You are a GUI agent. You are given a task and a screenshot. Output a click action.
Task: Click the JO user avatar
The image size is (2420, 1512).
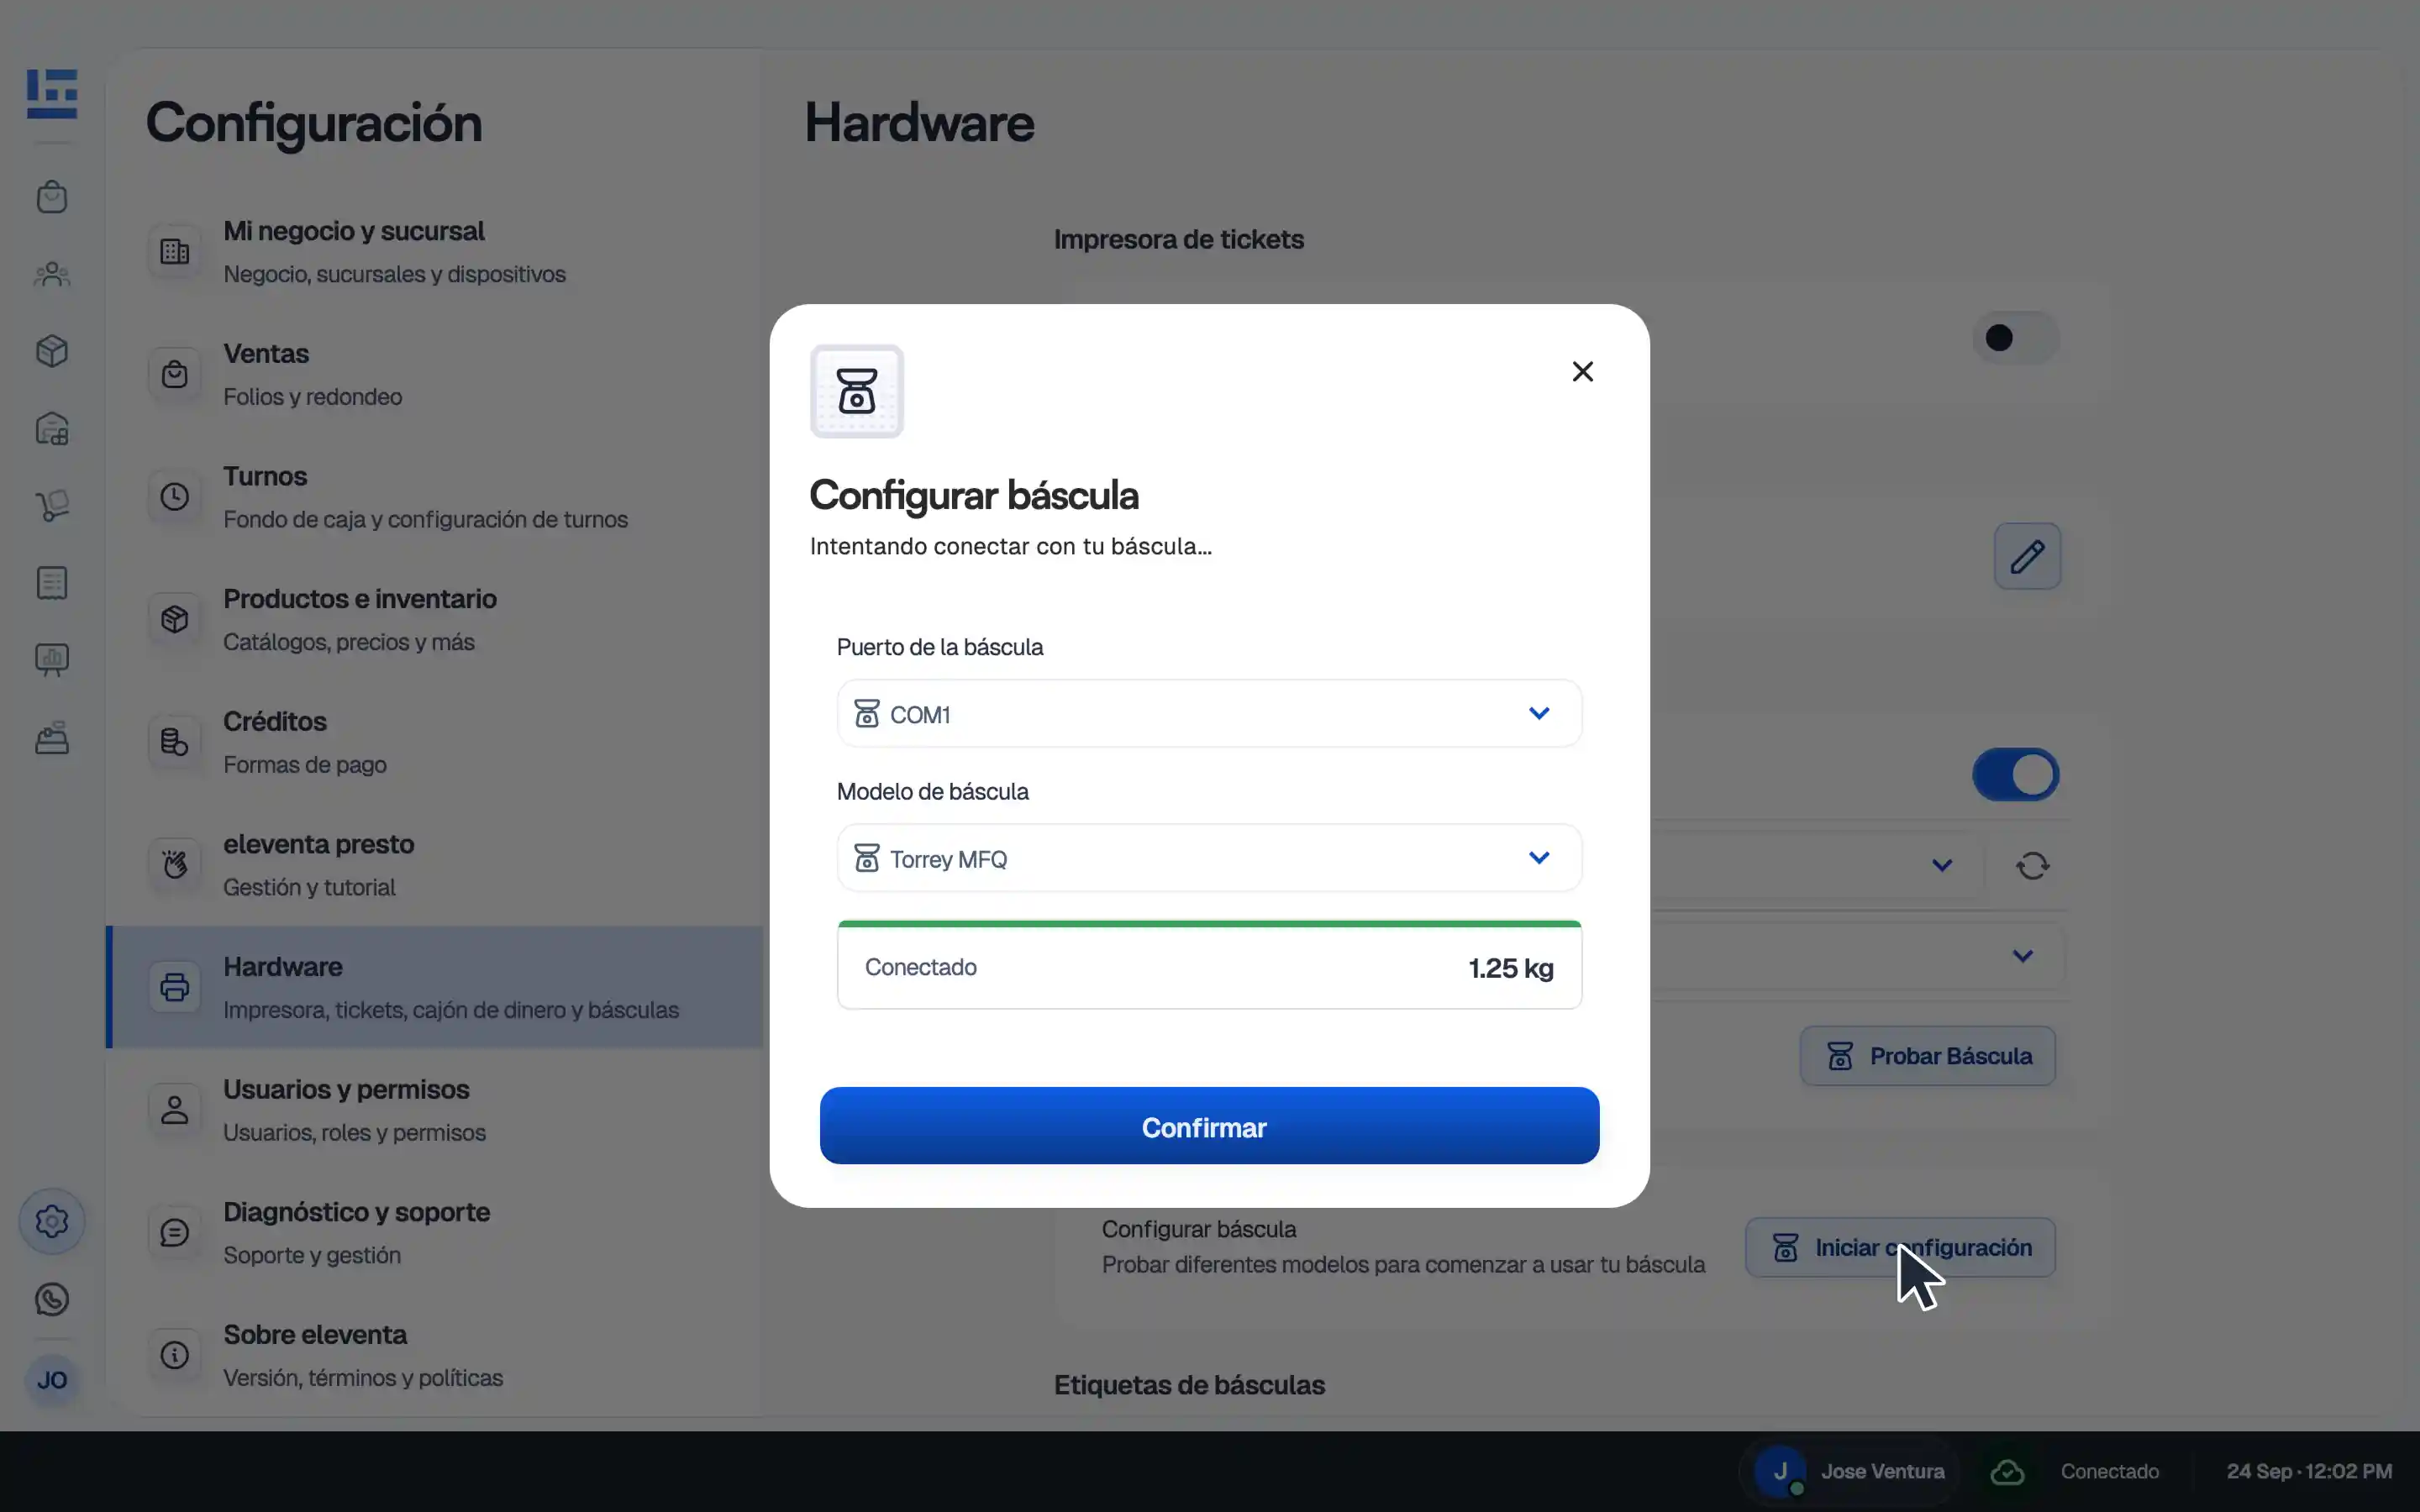click(52, 1380)
